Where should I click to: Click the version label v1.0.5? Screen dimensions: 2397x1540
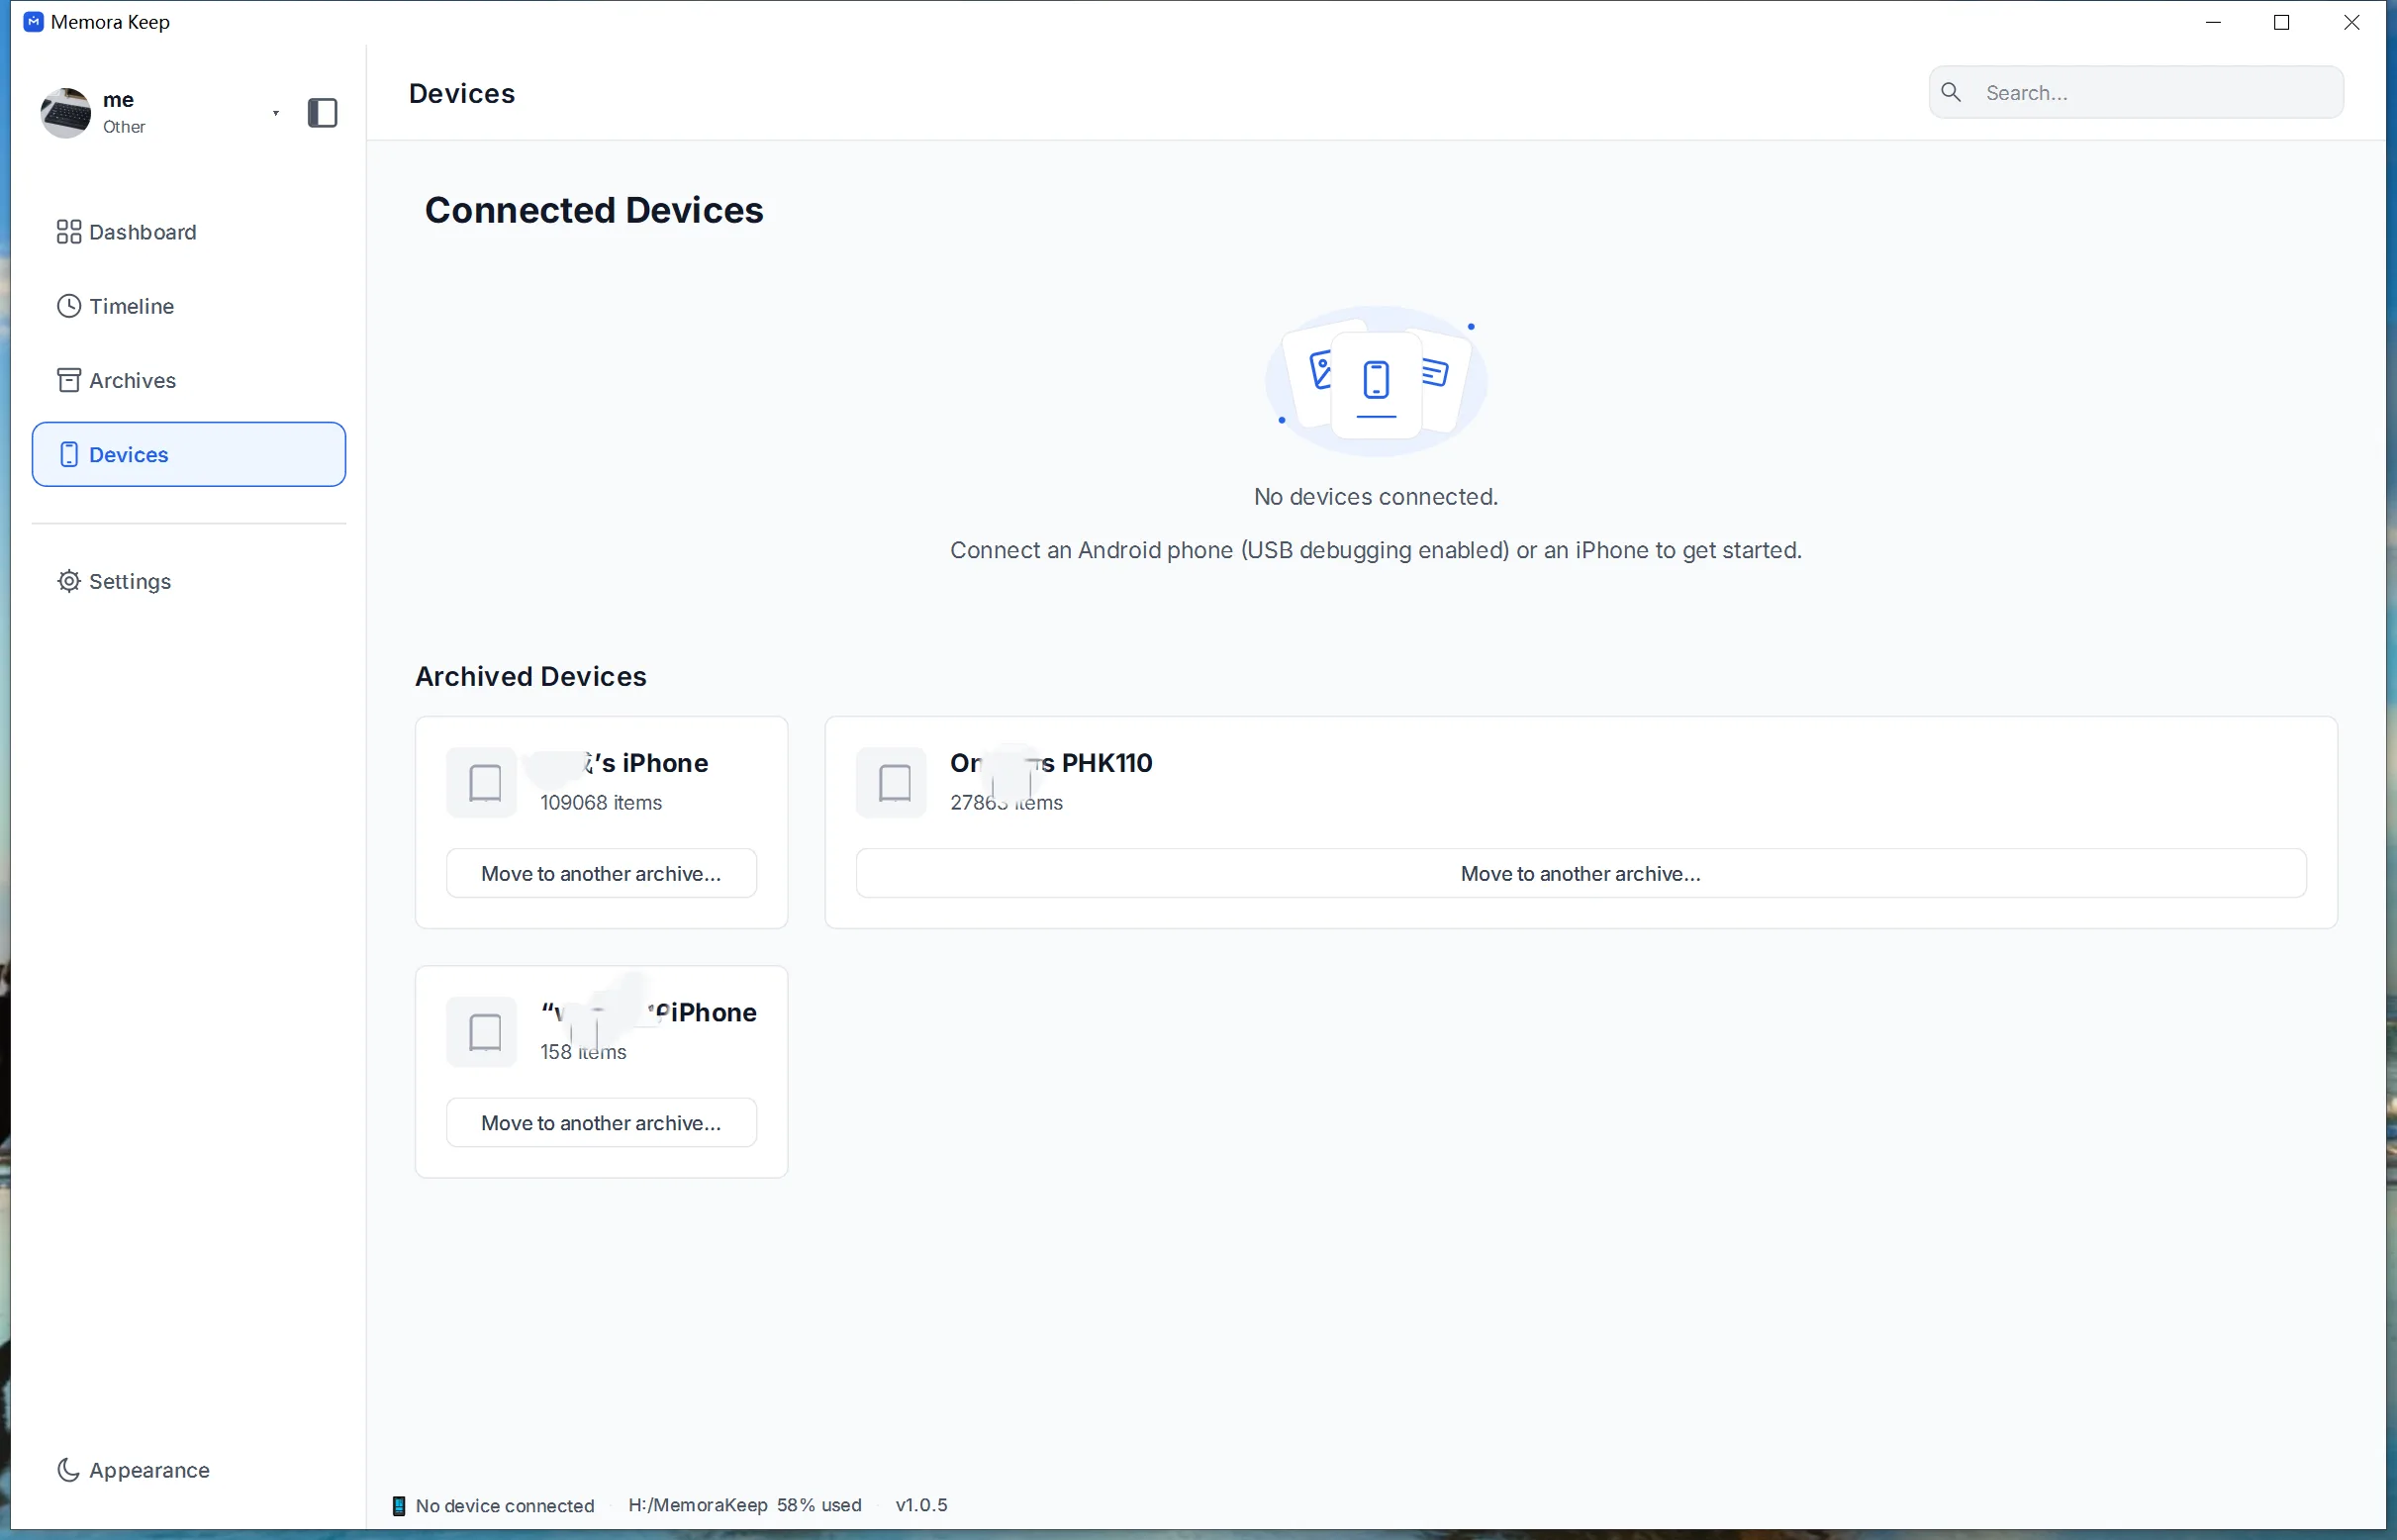pos(922,1505)
